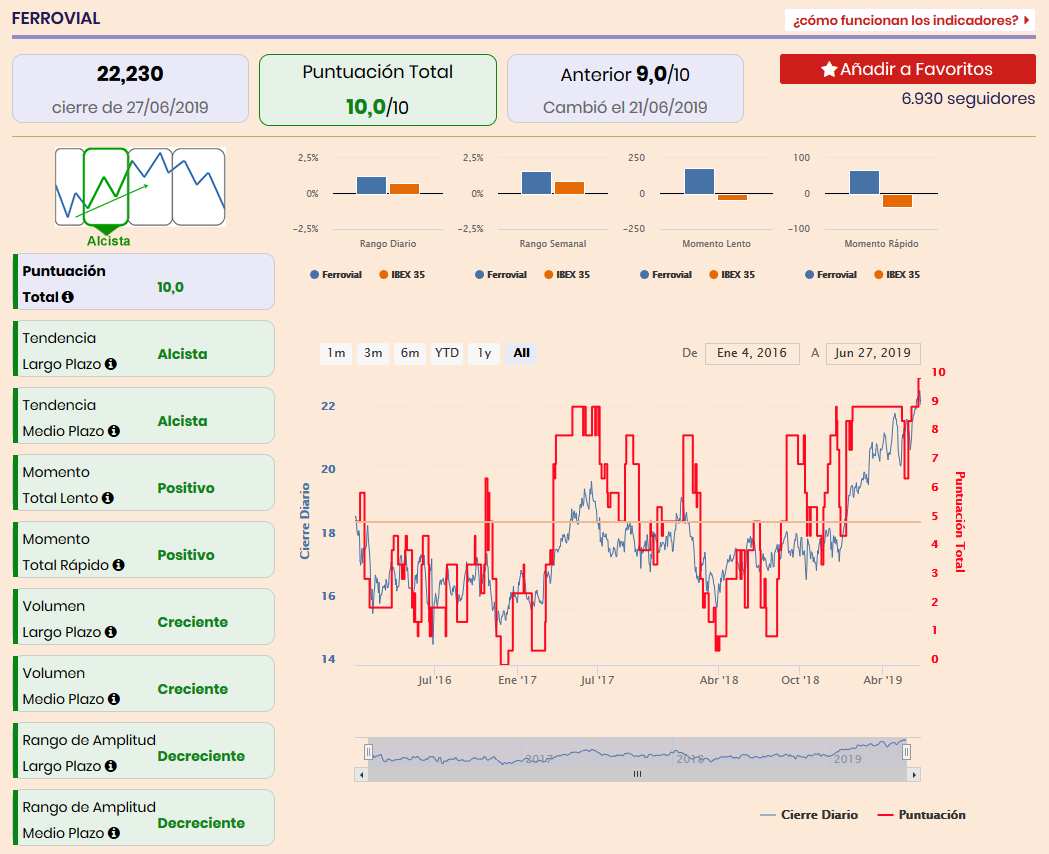Image resolution: width=1049 pixels, height=854 pixels.
Task: Click the Cierre Diario axis label
Action: click(305, 522)
